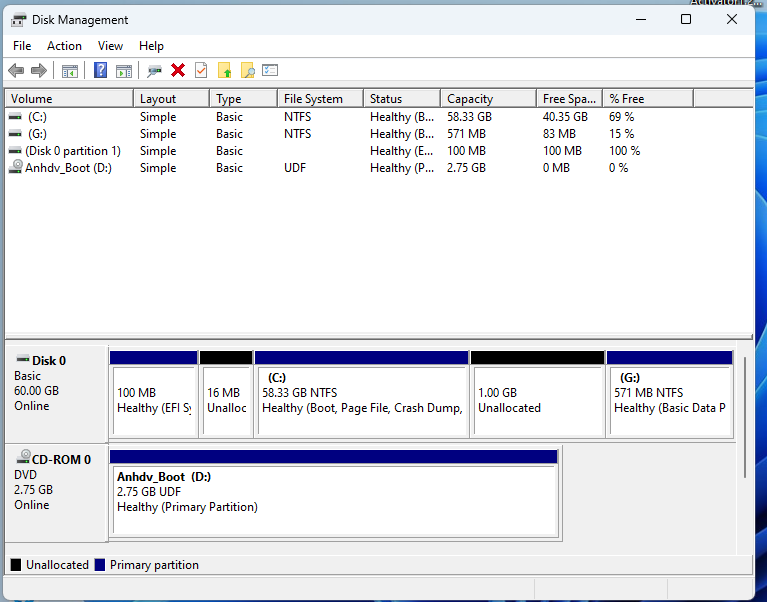
Task: Click the Back arrow toolbar icon
Action: pos(16,70)
